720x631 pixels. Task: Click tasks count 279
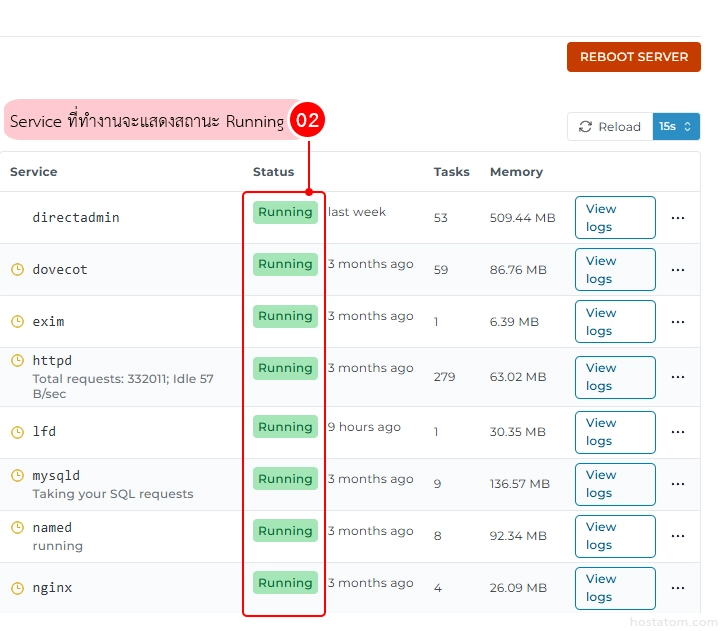tap(444, 377)
